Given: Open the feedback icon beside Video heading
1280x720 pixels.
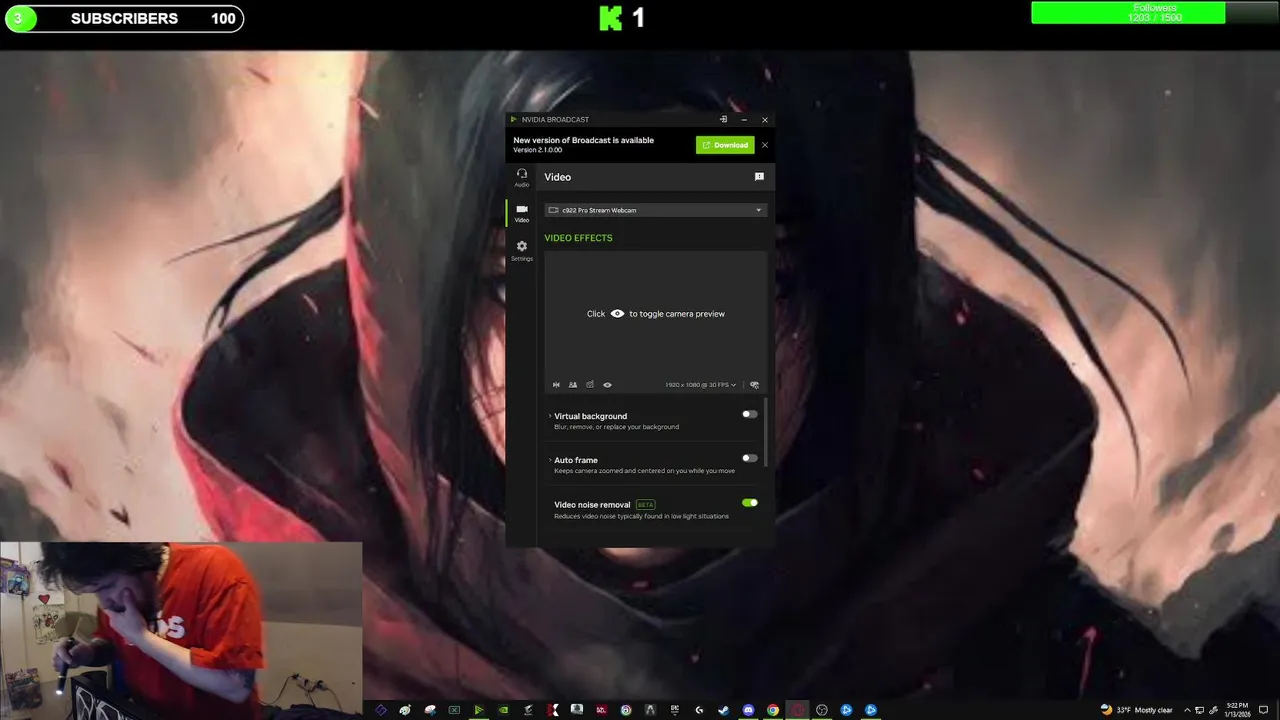Looking at the screenshot, I should click(x=759, y=177).
